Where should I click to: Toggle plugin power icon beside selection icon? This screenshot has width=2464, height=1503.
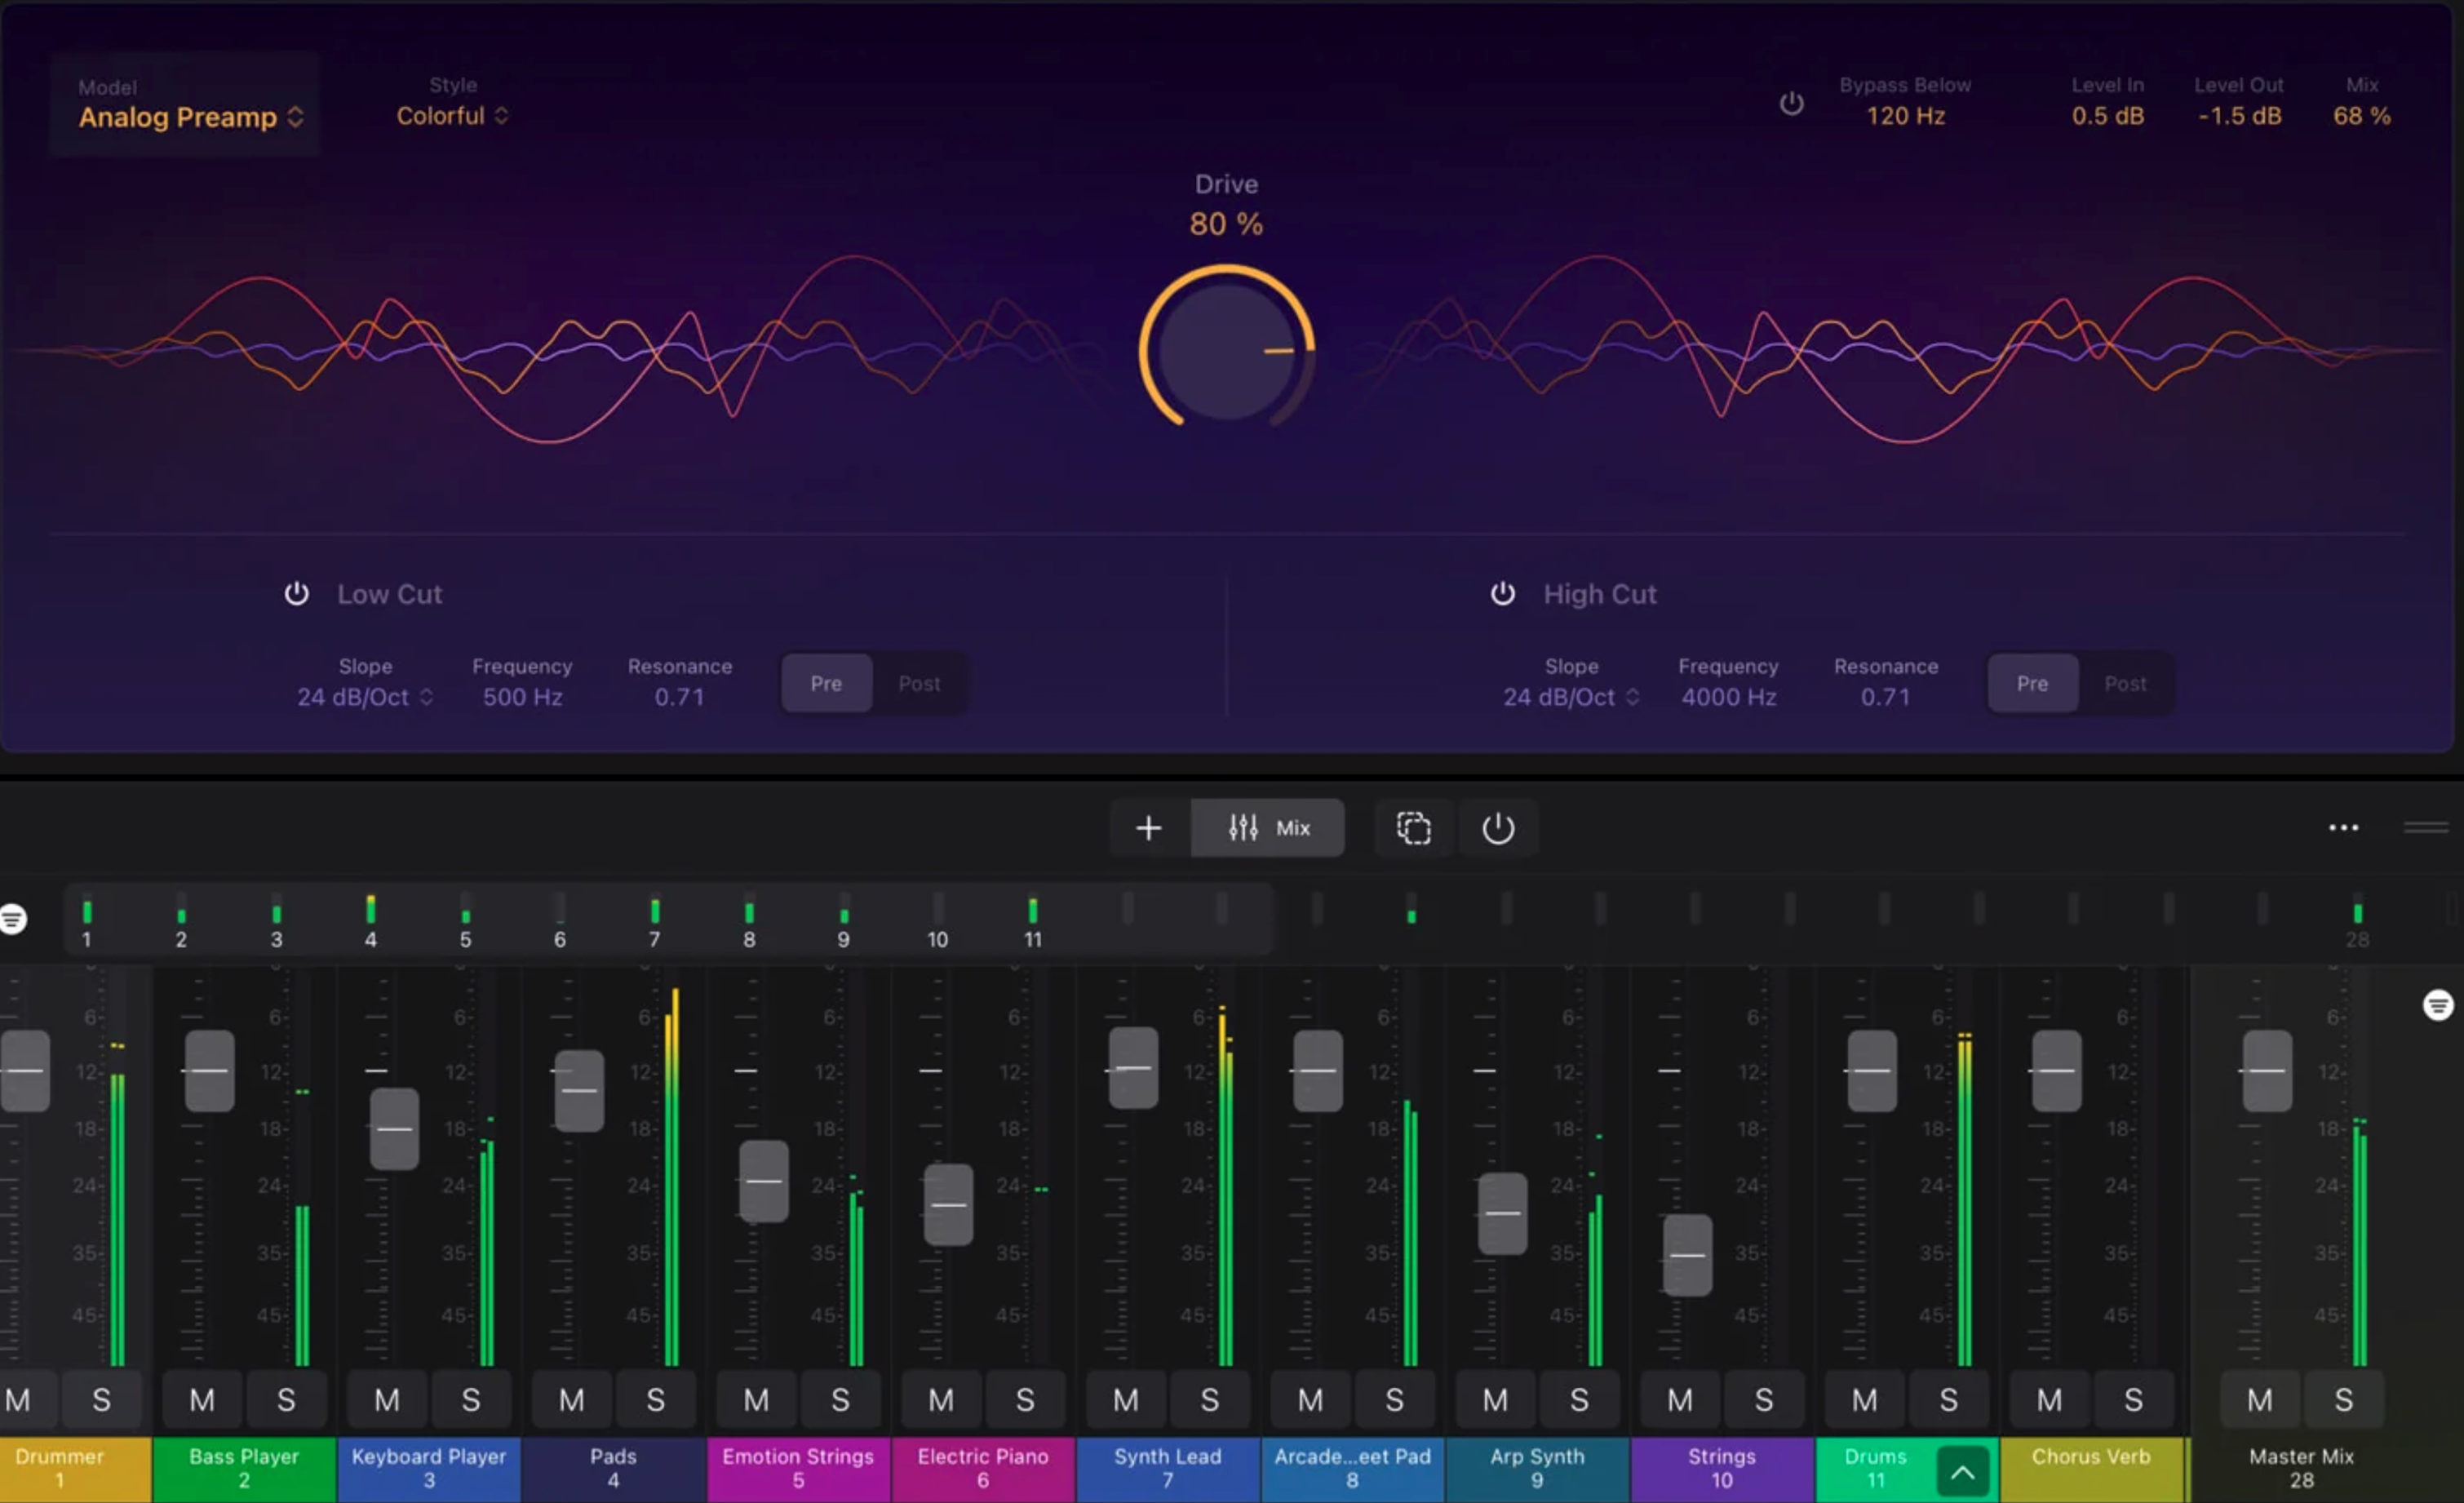tap(1497, 828)
